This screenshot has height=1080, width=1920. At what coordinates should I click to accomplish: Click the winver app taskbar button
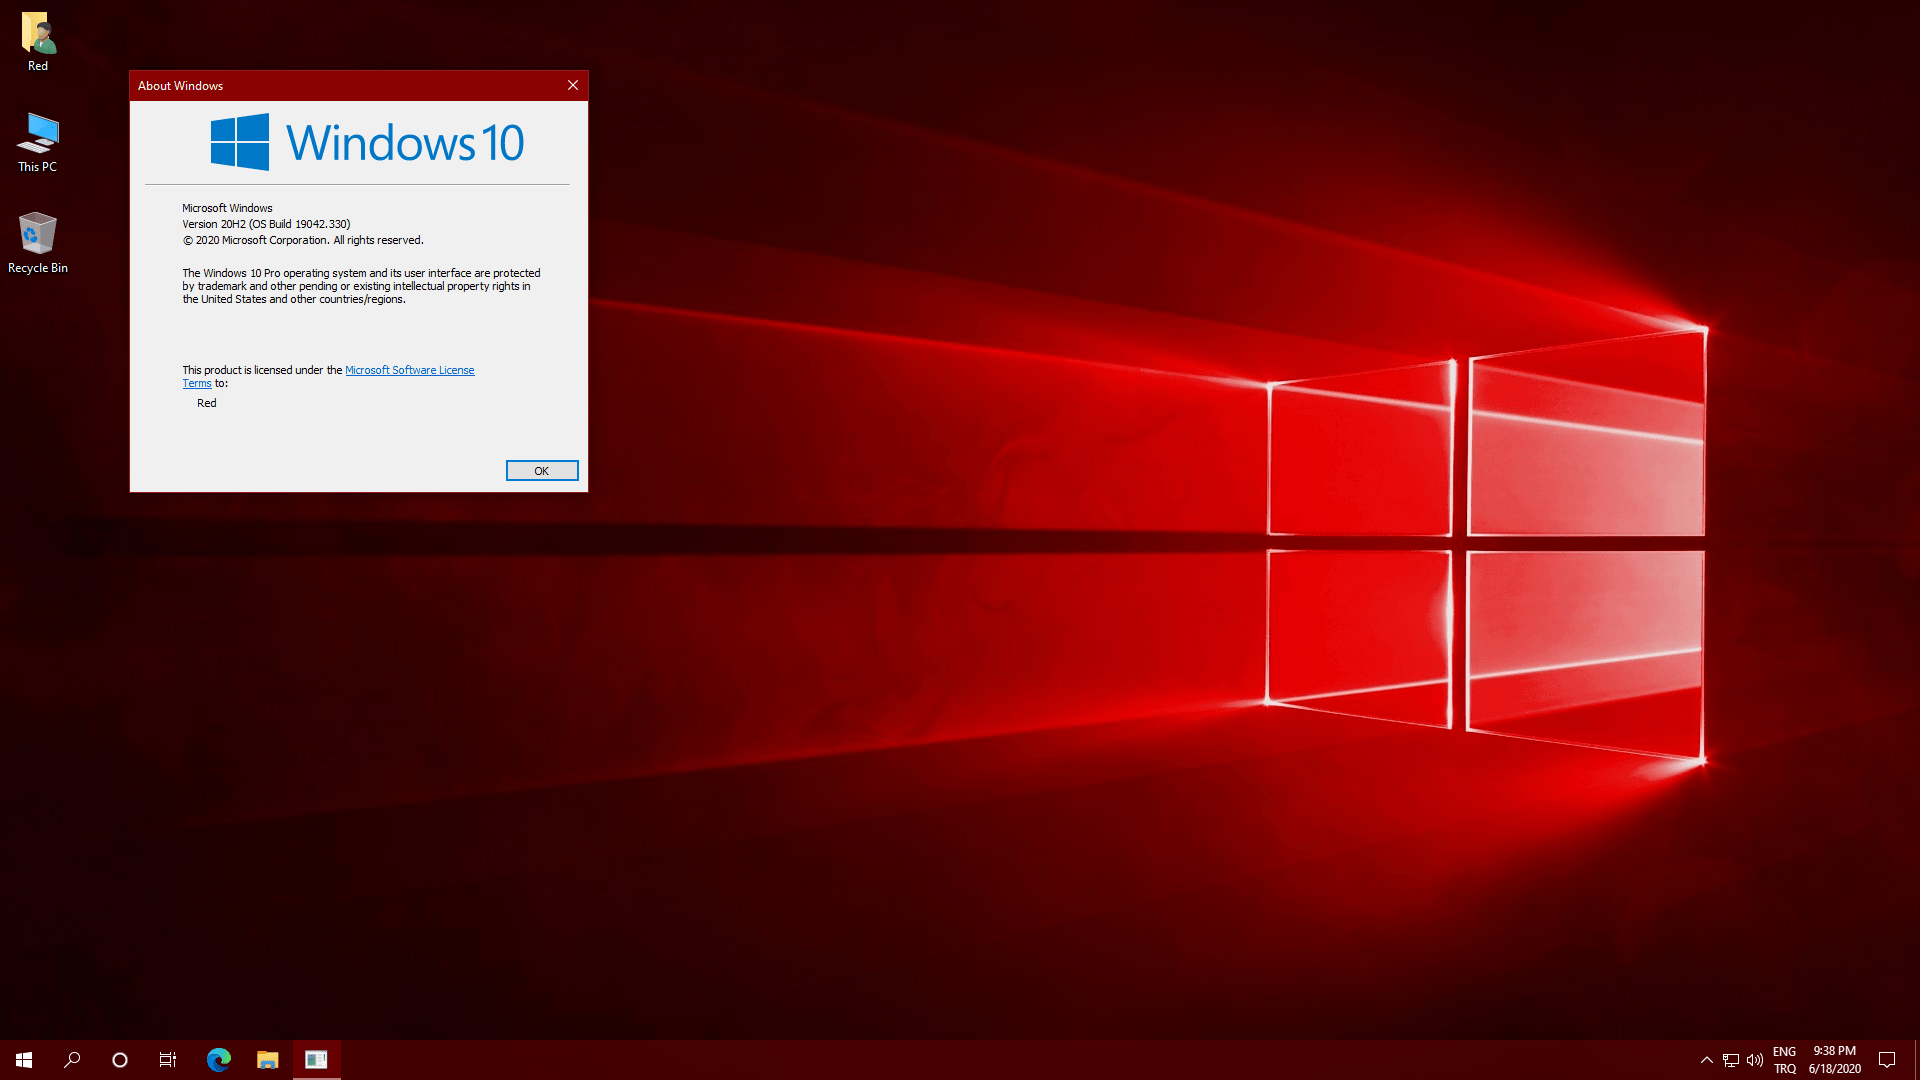point(316,1060)
